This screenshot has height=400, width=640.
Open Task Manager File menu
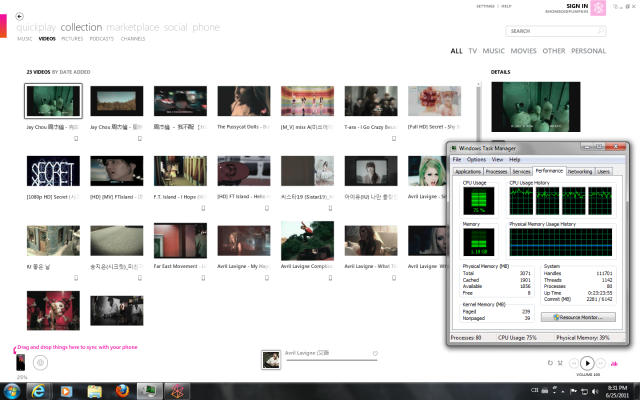tap(457, 160)
